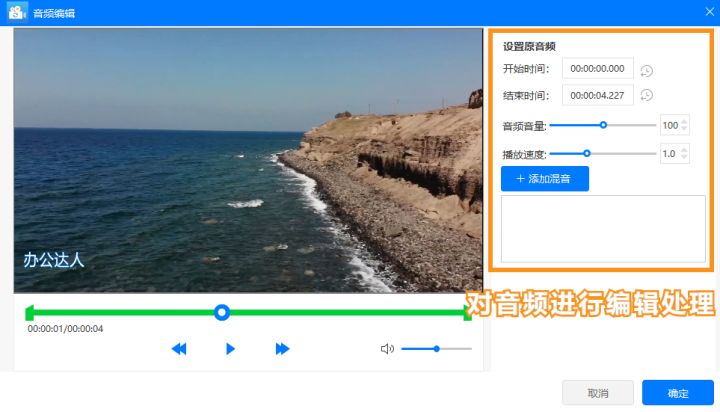The height and width of the screenshot is (412, 720).
Task: Decrease audio volume with down stepper arrow
Action: (684, 129)
